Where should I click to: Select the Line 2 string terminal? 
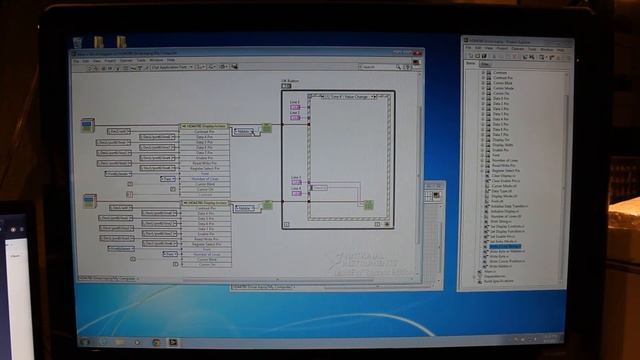click(x=295, y=118)
